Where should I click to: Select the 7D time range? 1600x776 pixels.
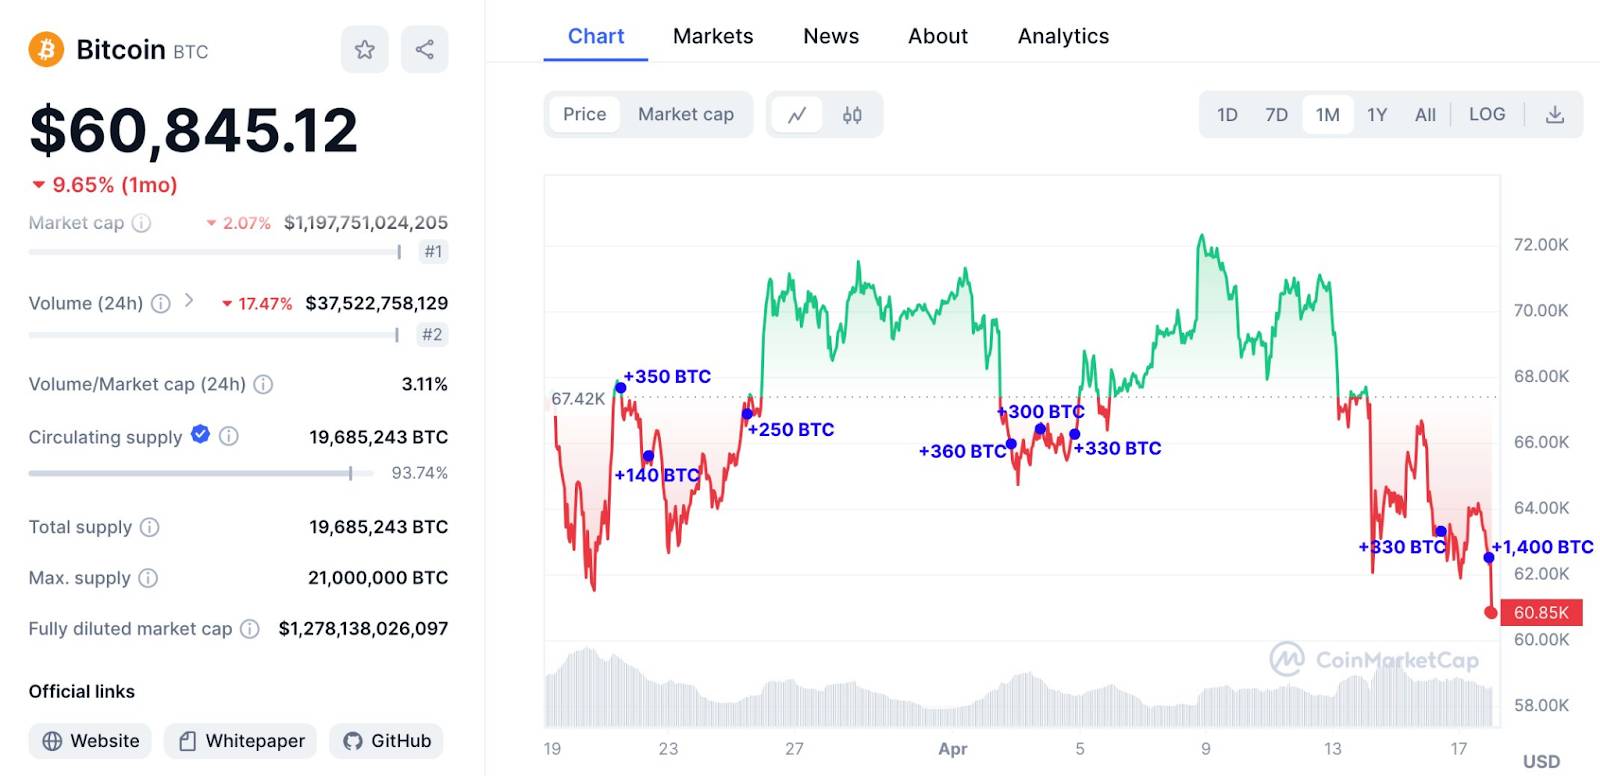click(x=1276, y=115)
